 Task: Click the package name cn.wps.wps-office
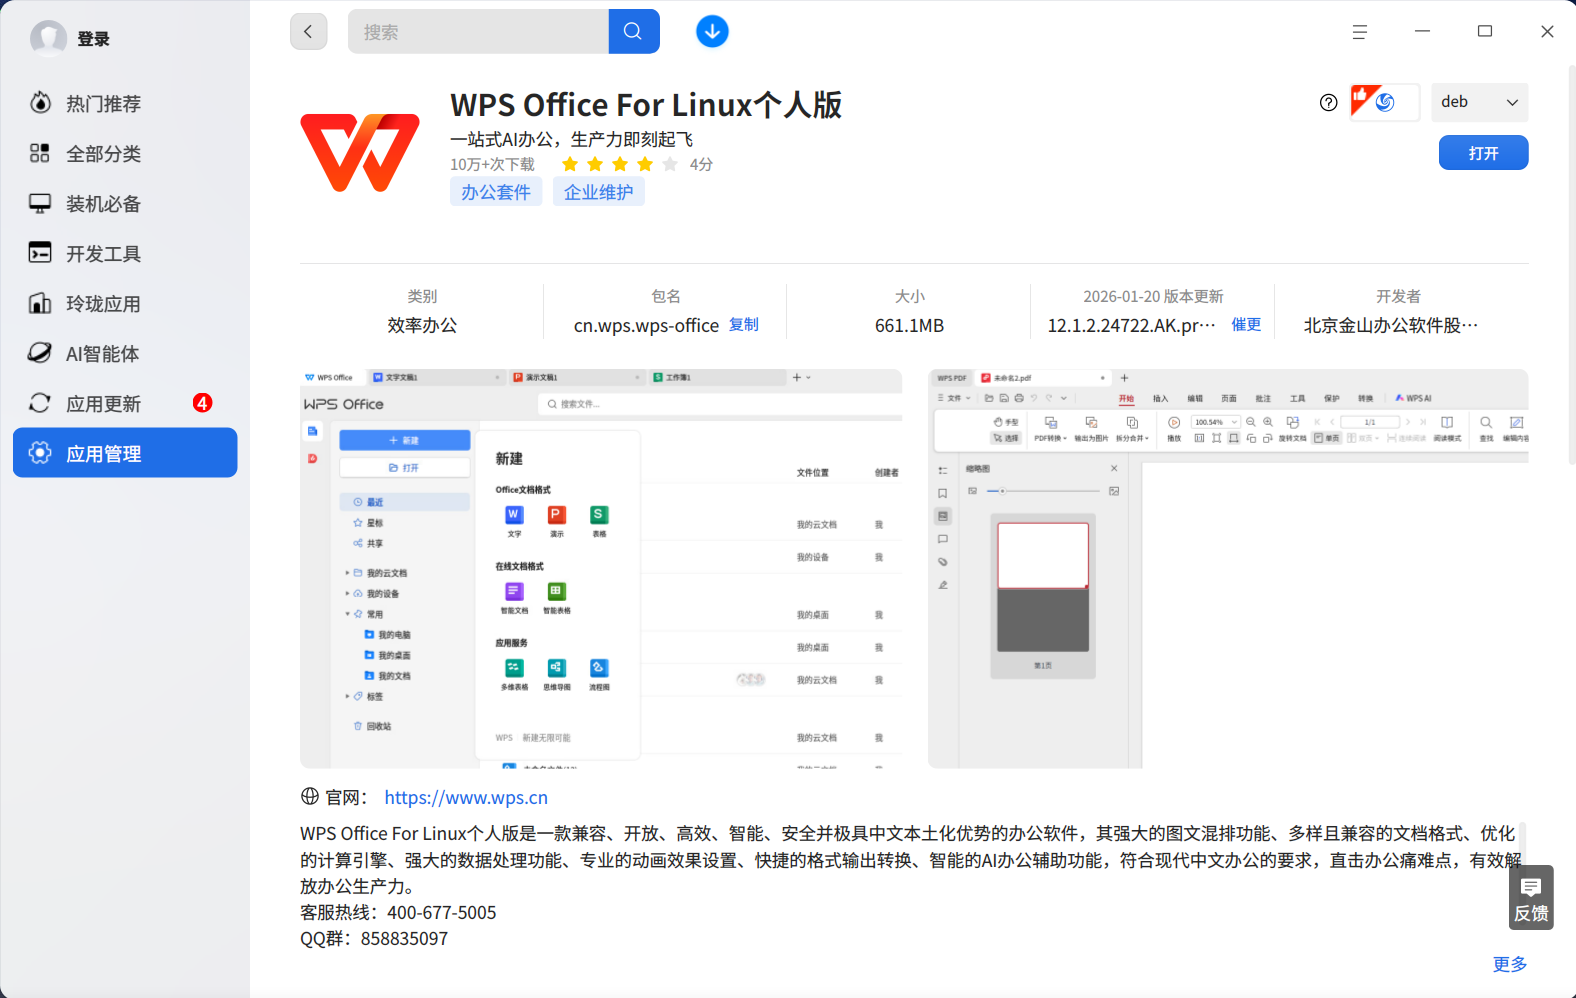pyautogui.click(x=646, y=325)
